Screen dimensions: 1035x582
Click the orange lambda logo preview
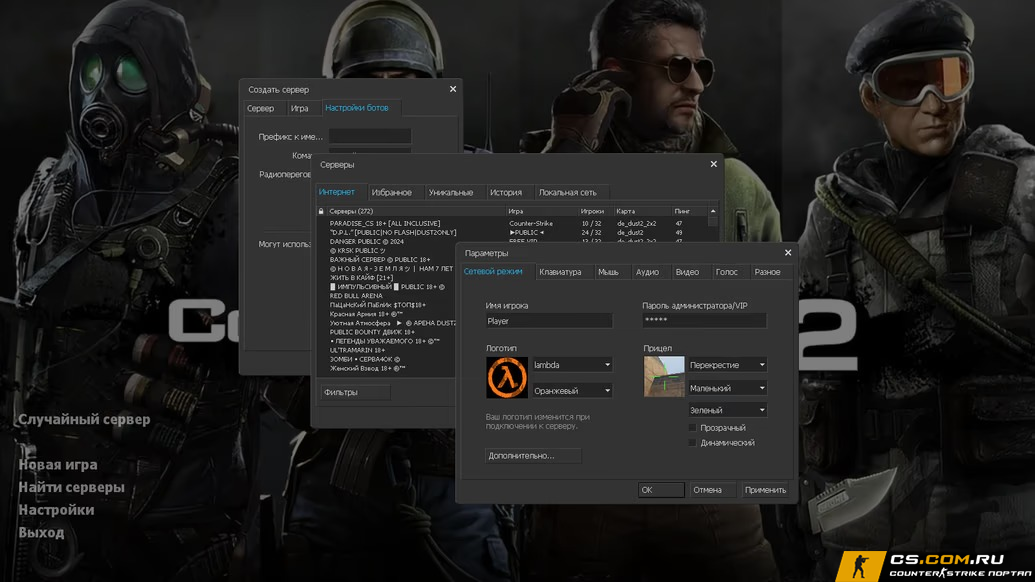pos(507,377)
